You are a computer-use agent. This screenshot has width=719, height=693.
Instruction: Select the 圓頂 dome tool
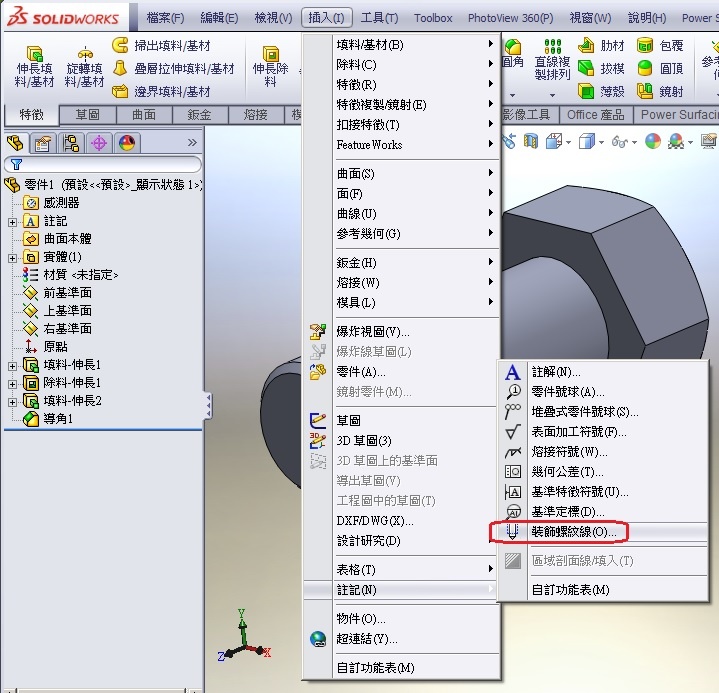[660, 68]
